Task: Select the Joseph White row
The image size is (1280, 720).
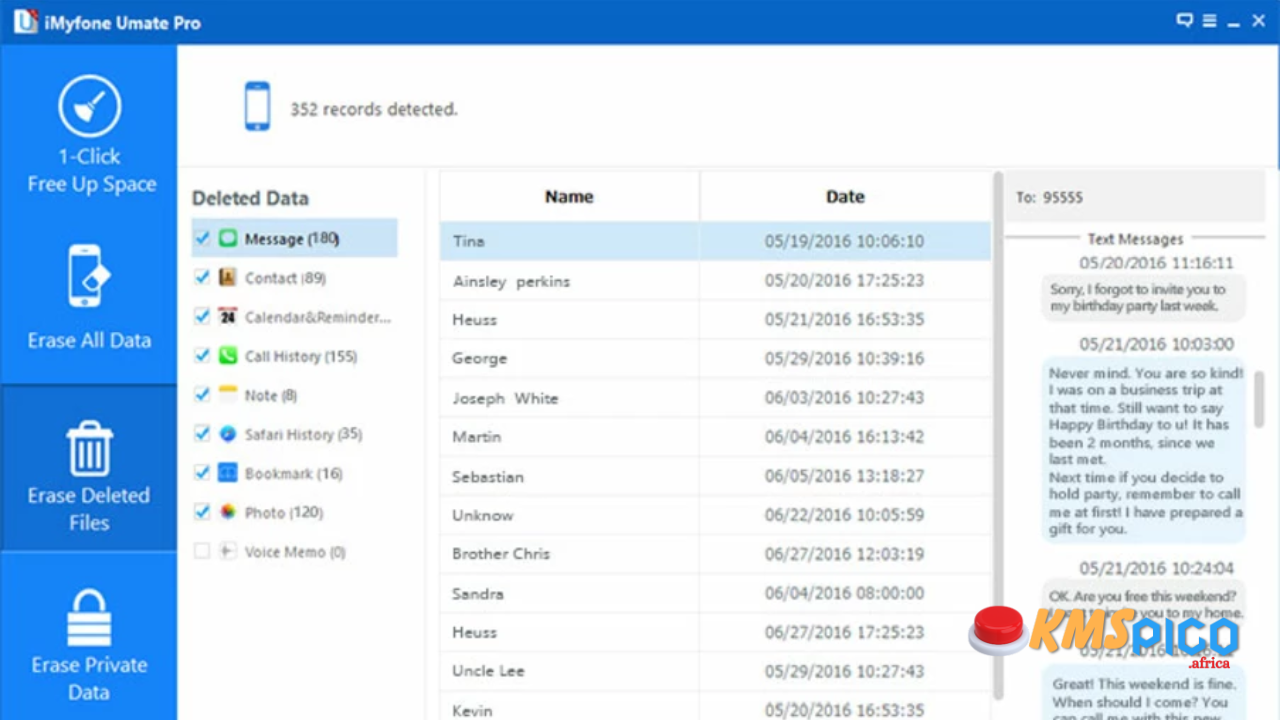Action: (715, 398)
